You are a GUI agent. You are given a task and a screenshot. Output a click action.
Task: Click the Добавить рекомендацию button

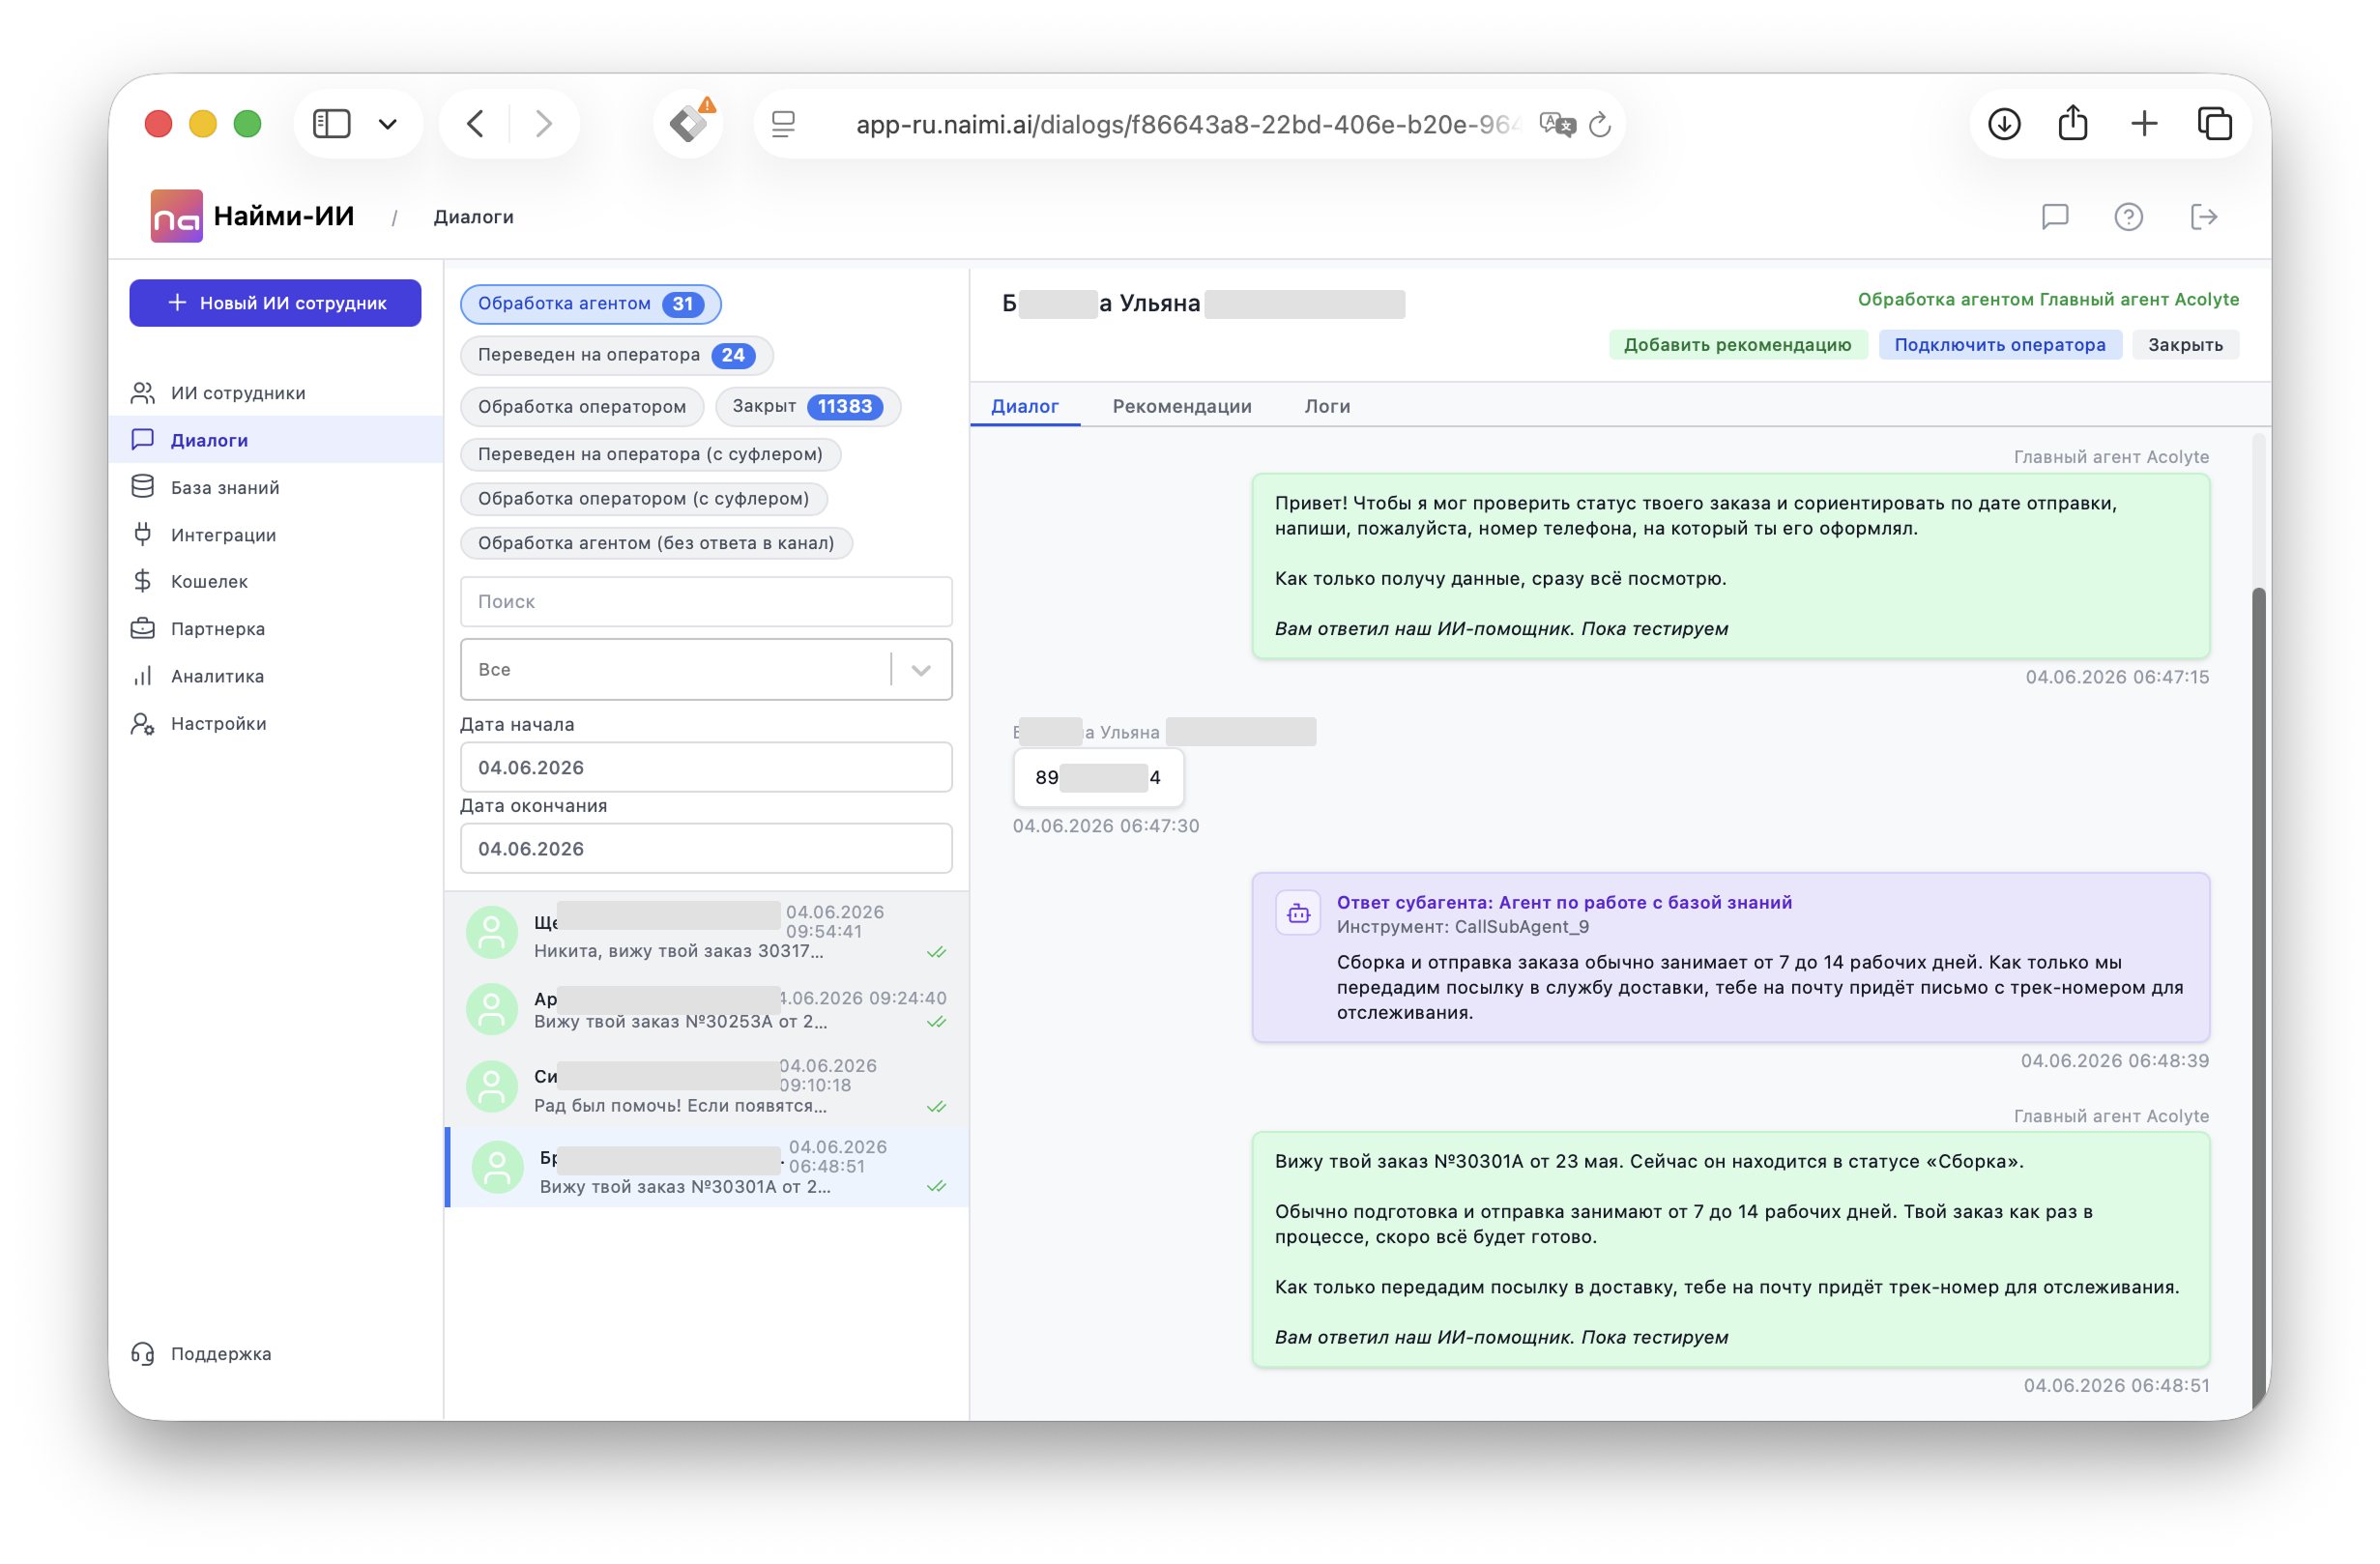(1737, 345)
